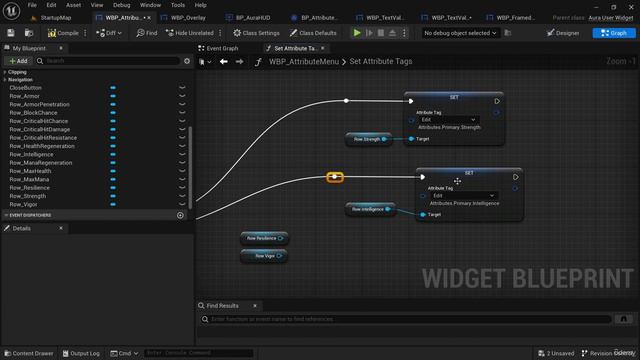Add a new blueprint member
This screenshot has width=640, height=360.
pos(18,61)
